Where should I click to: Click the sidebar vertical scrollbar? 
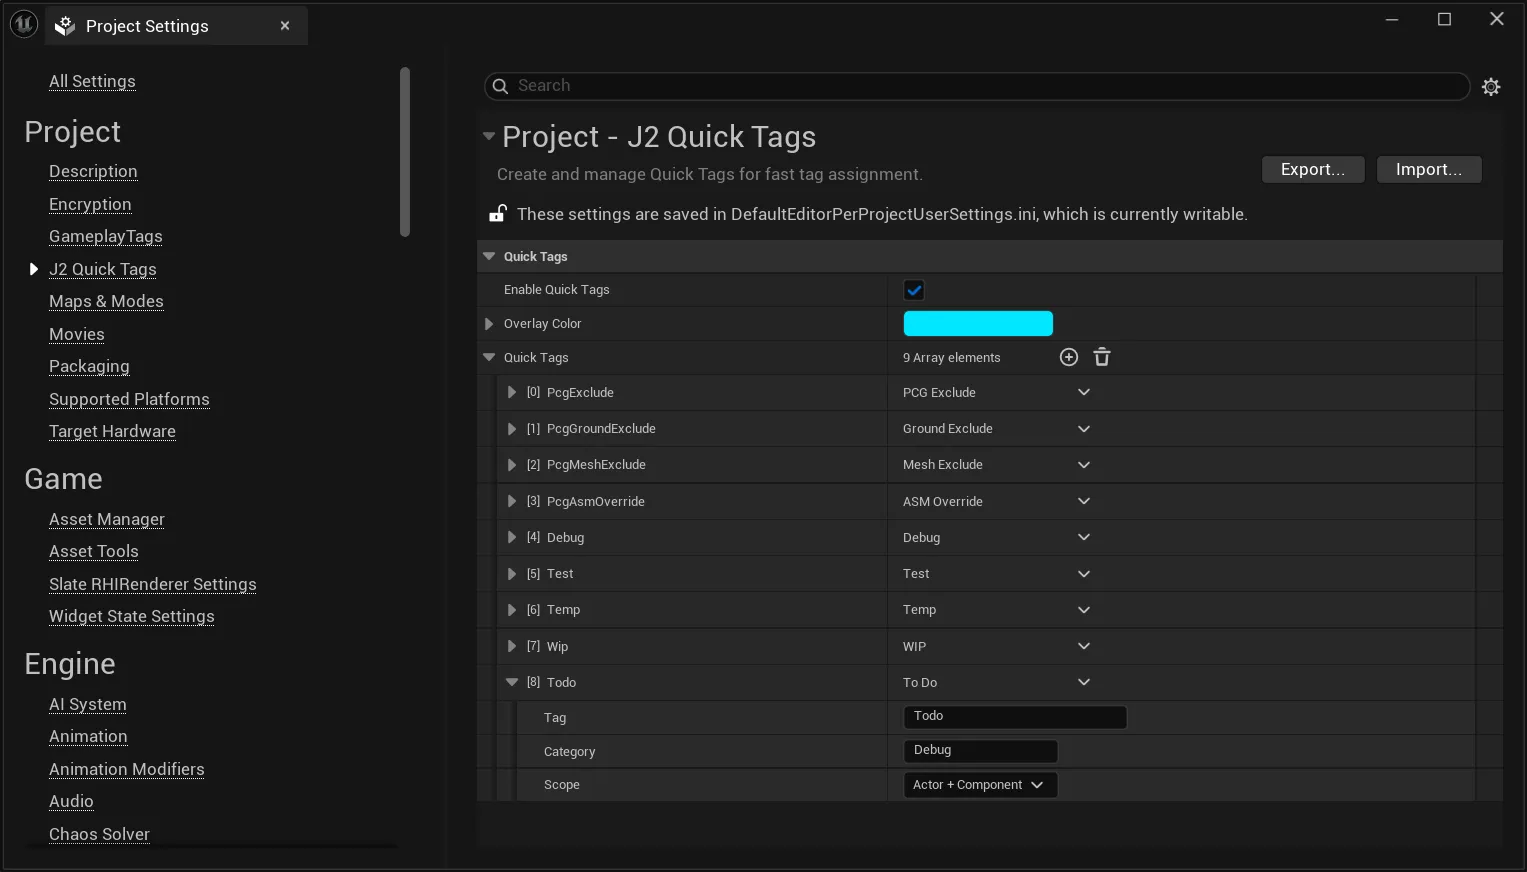[x=405, y=152]
